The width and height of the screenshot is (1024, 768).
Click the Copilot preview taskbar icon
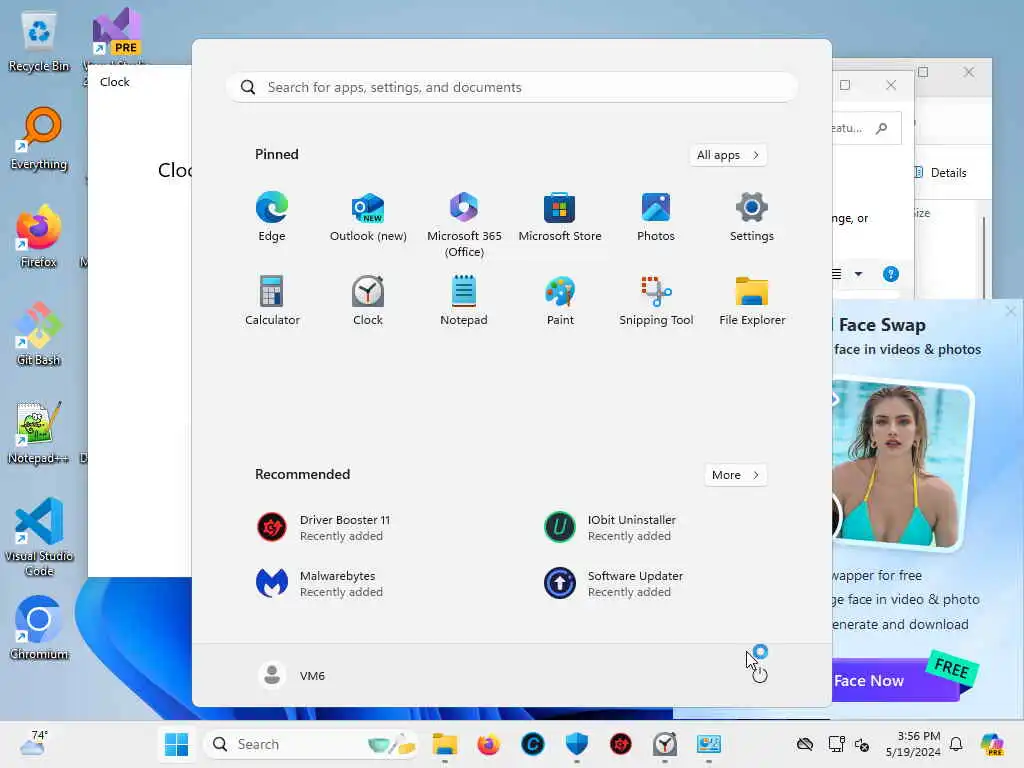point(992,744)
